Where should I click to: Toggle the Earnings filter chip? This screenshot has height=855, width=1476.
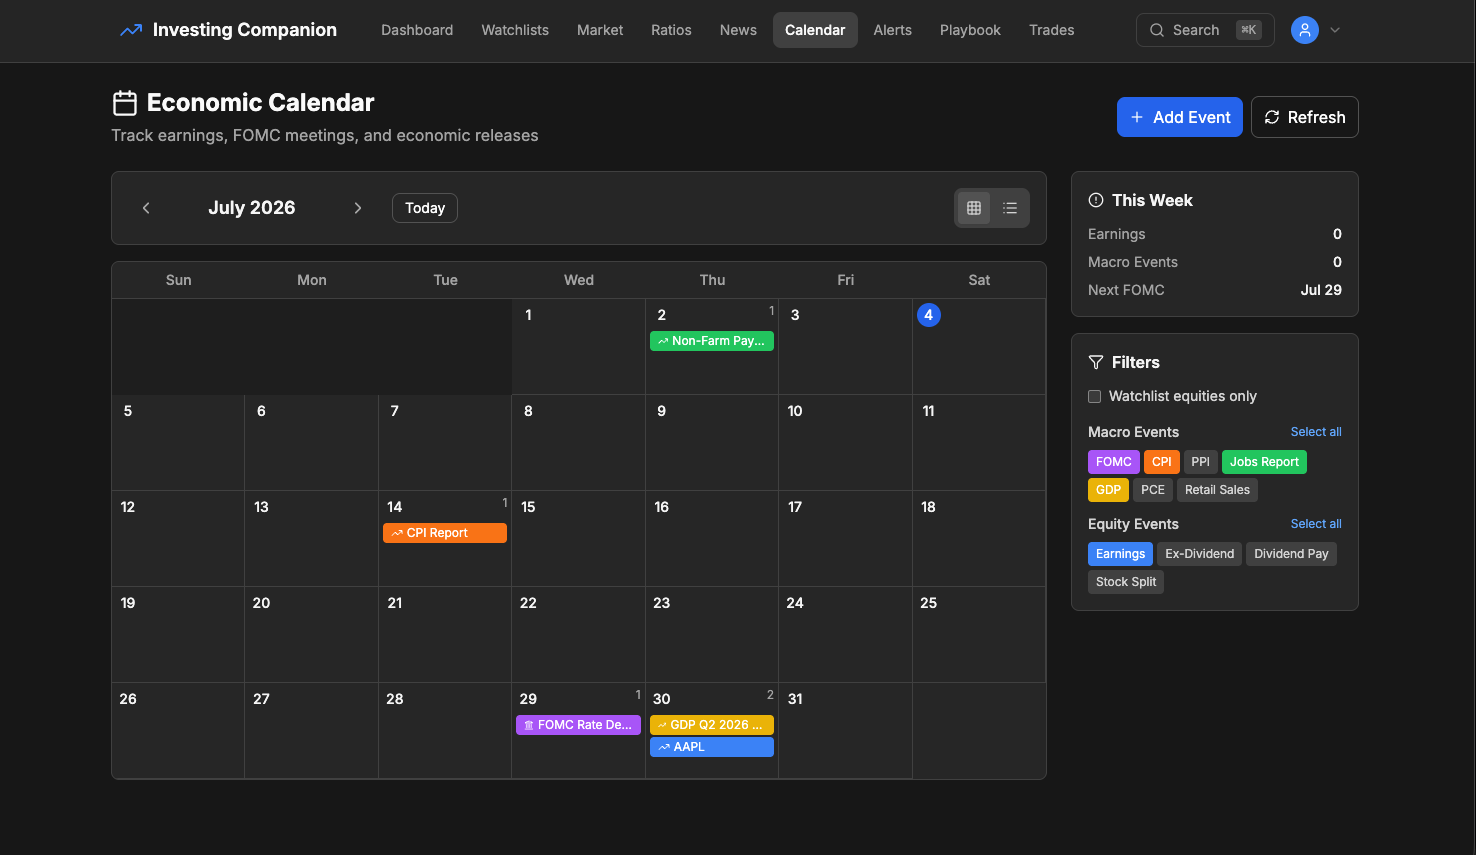click(1120, 554)
